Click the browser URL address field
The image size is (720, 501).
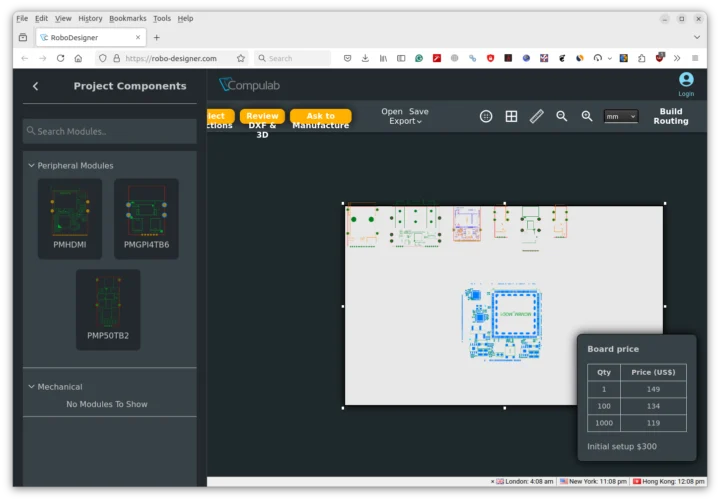[x=171, y=58]
